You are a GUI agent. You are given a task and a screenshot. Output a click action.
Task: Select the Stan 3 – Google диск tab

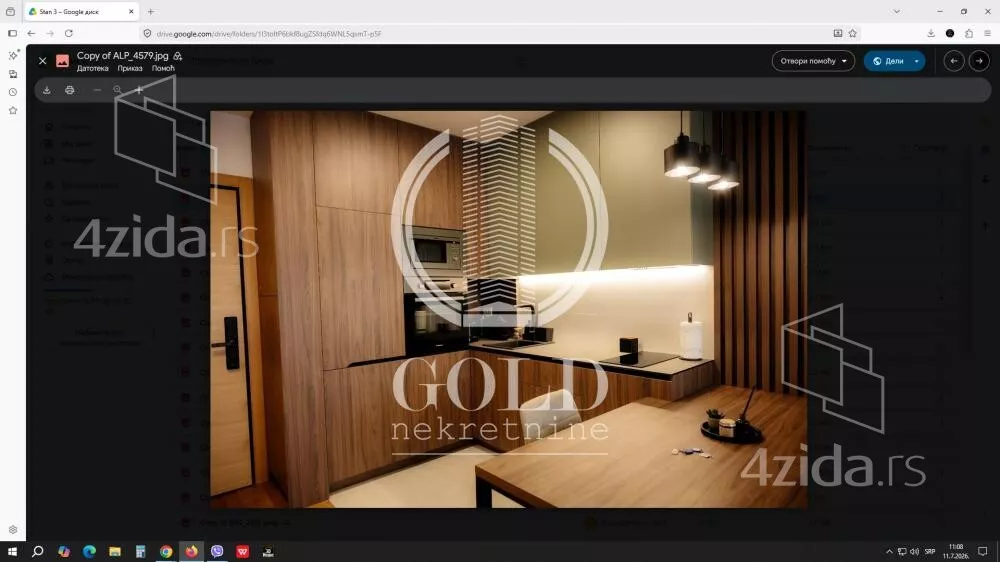tap(82, 11)
